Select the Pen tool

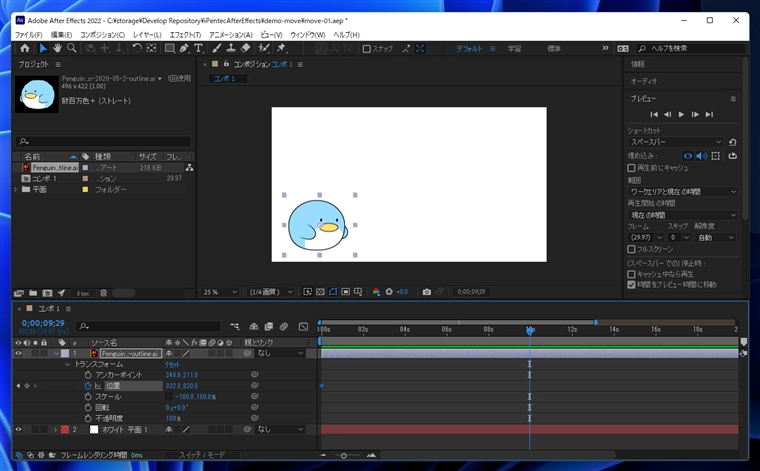184,48
